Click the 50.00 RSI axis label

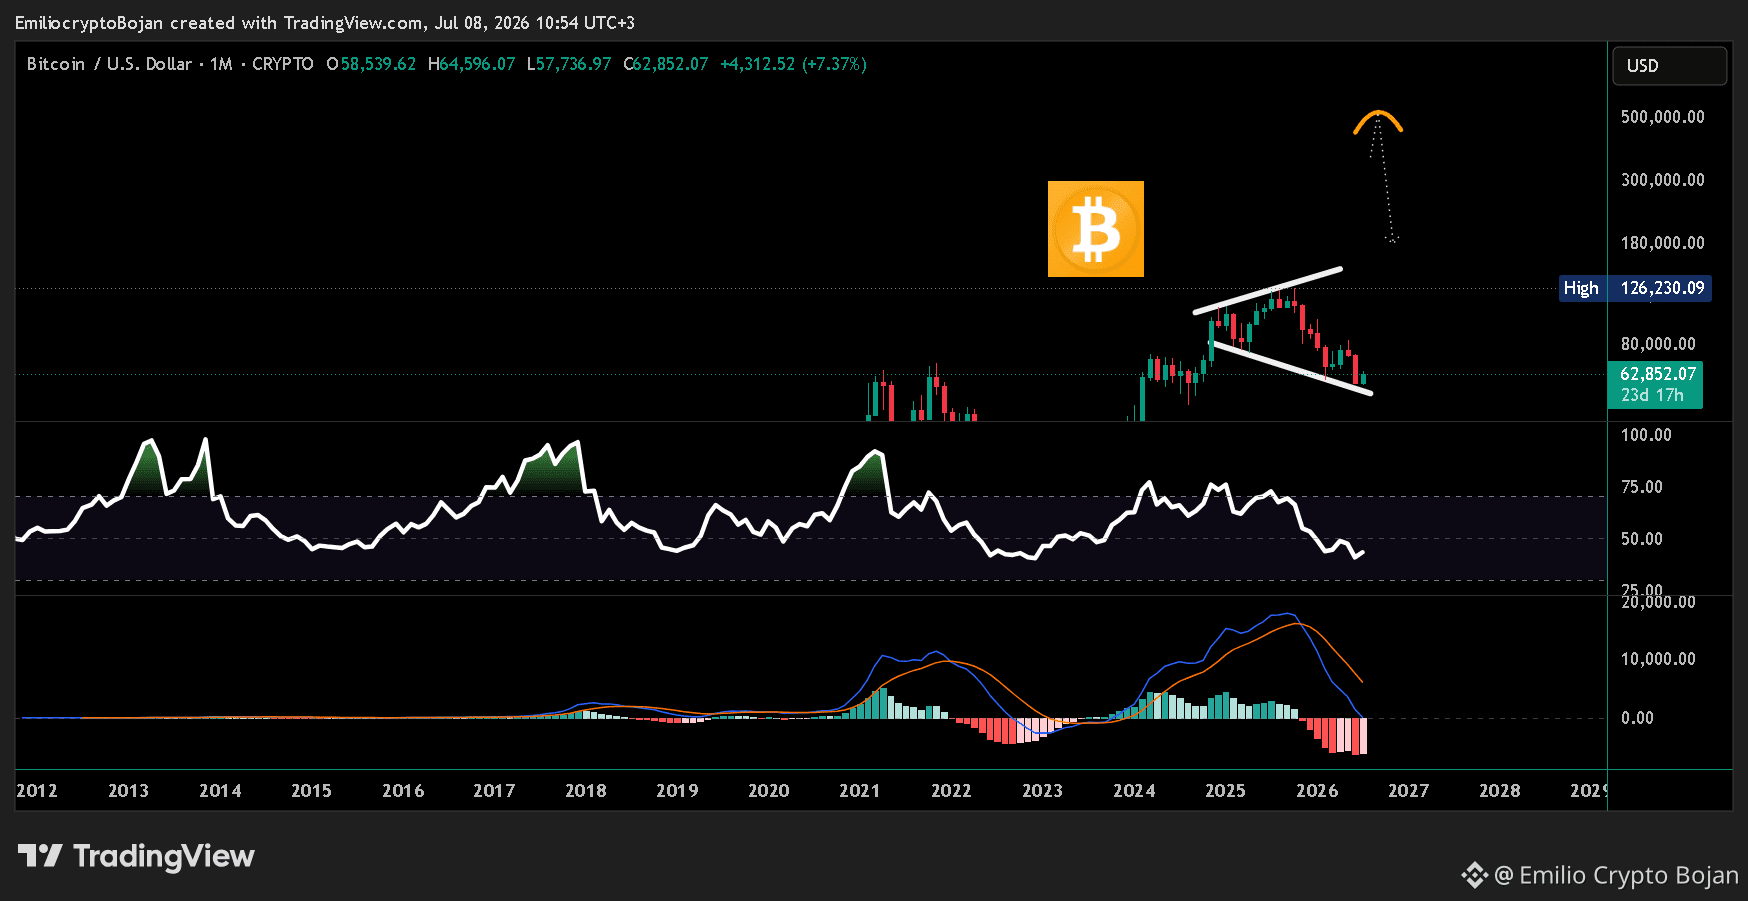click(x=1642, y=539)
